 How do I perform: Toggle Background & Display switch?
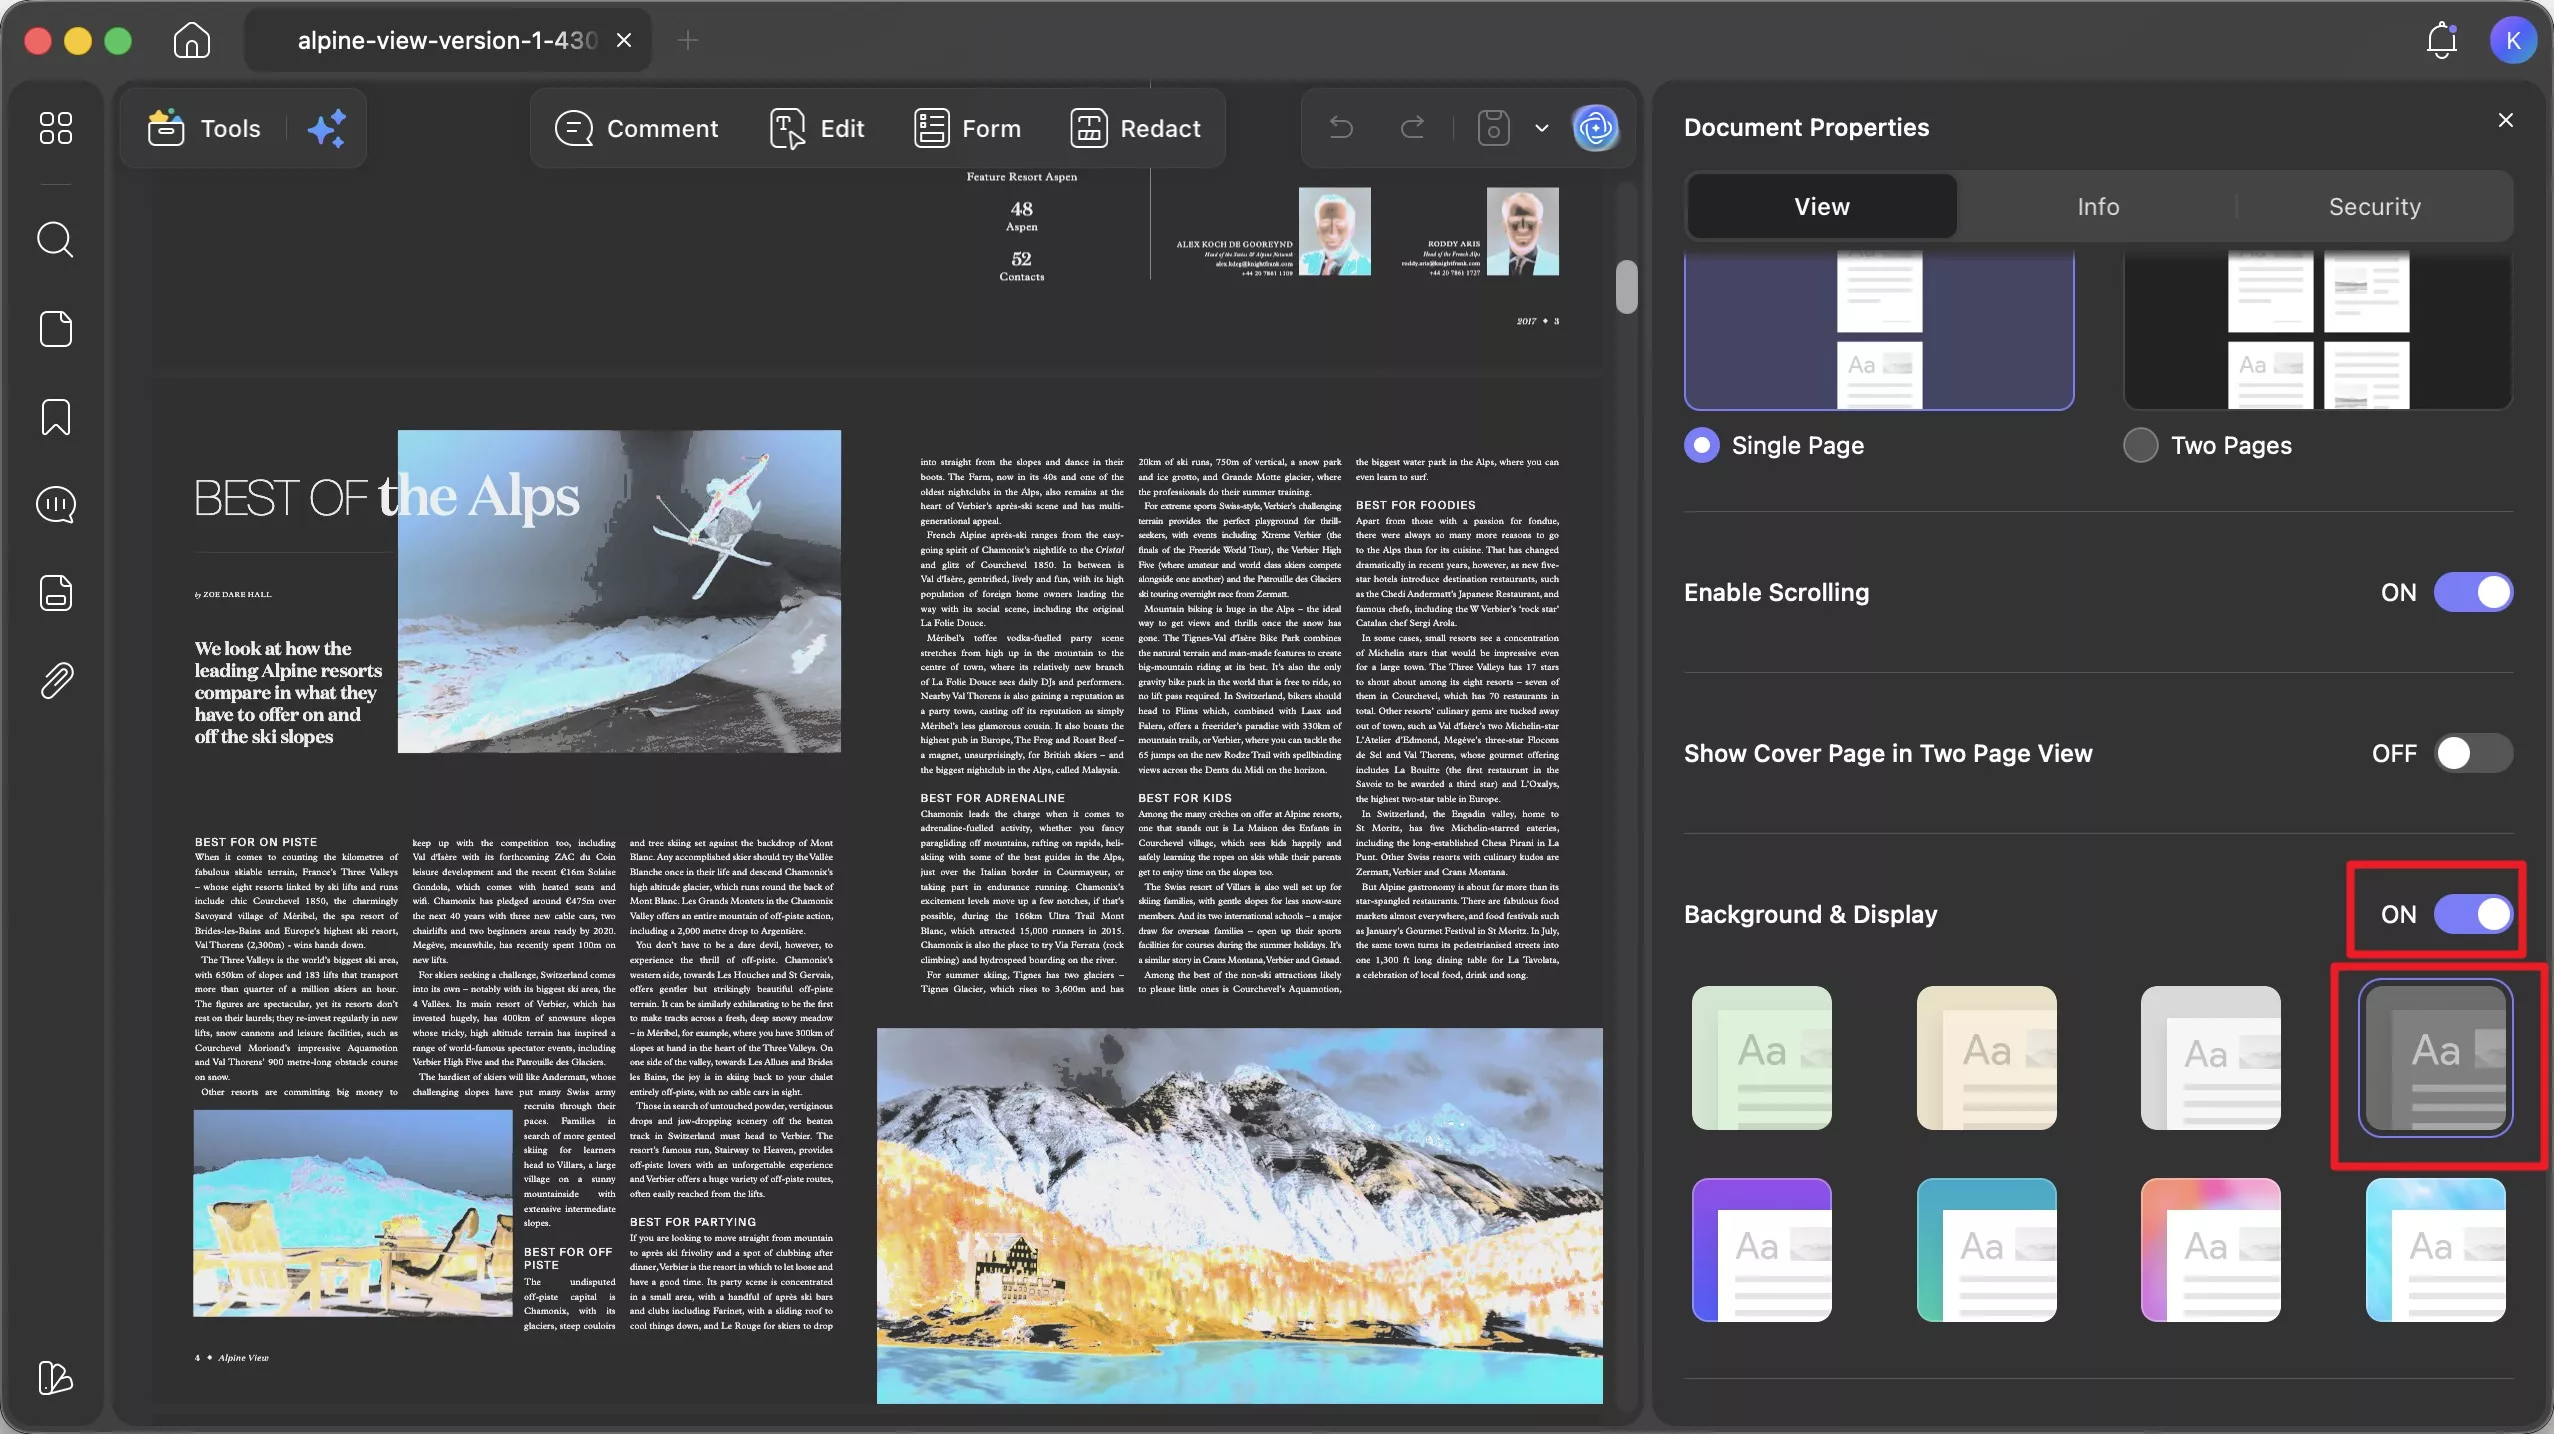click(x=2473, y=914)
